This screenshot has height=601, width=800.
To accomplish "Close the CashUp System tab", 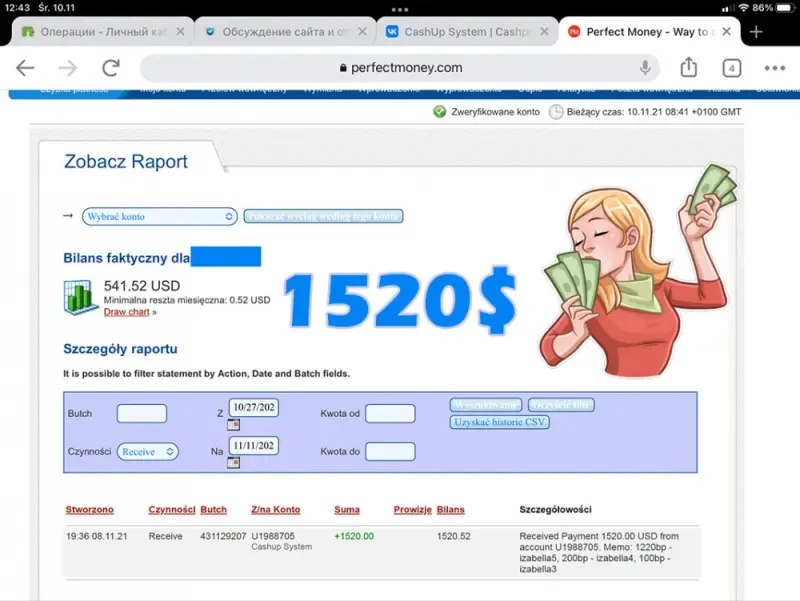I will tap(544, 32).
